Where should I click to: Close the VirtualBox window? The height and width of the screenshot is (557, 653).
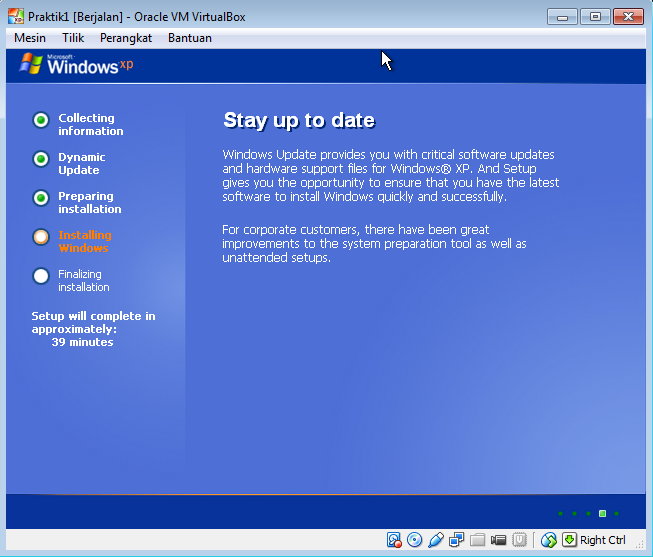point(628,17)
